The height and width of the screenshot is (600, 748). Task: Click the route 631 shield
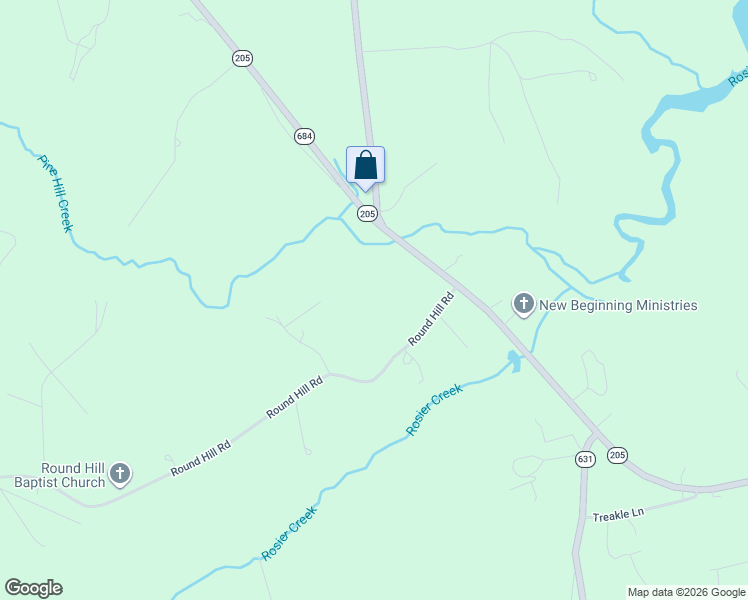585,460
